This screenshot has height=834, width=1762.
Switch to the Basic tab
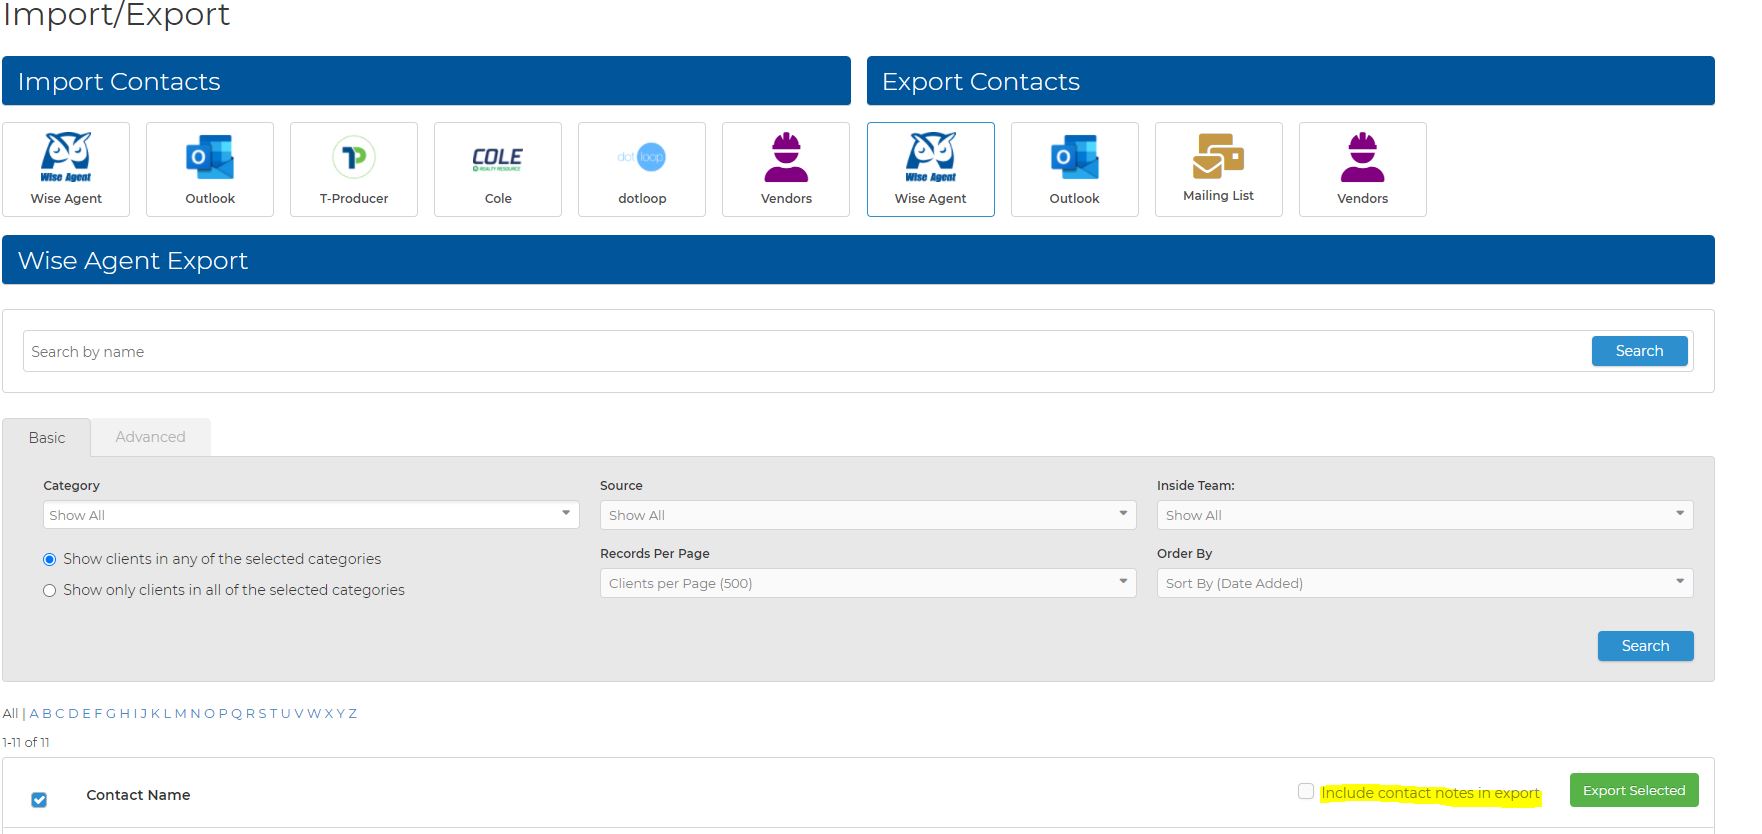click(47, 437)
